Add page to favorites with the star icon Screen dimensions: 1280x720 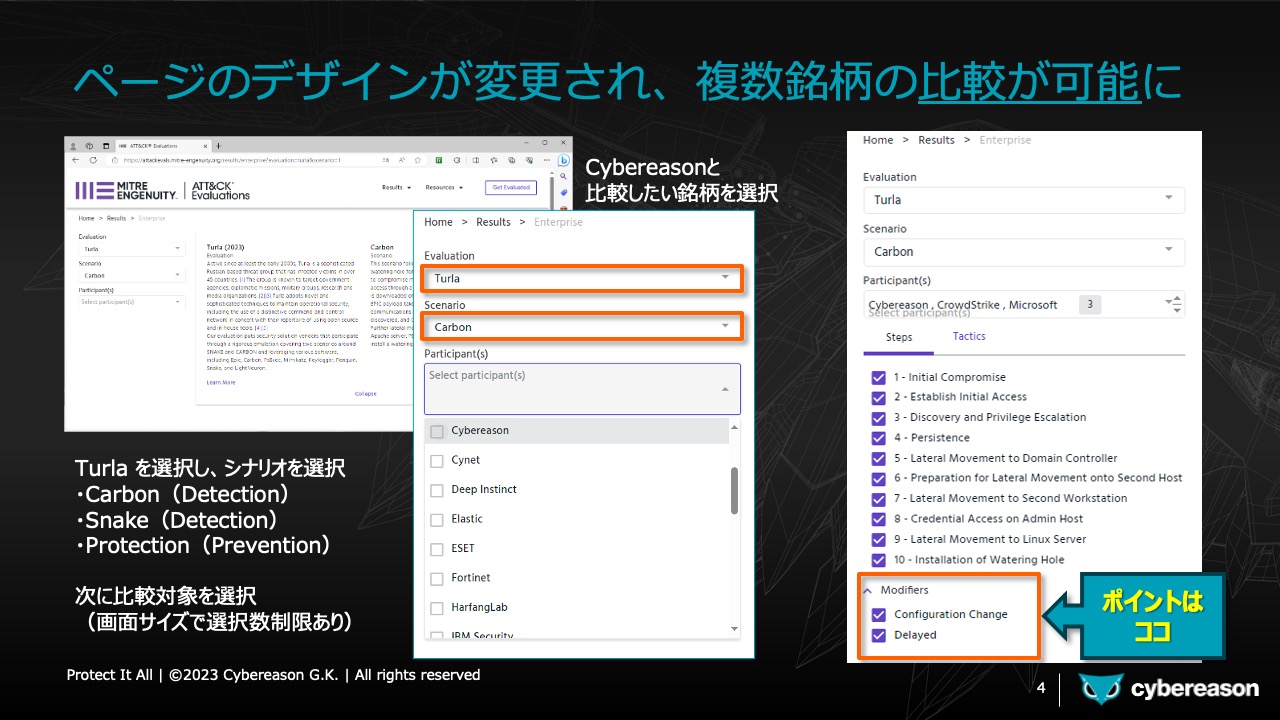point(417,160)
